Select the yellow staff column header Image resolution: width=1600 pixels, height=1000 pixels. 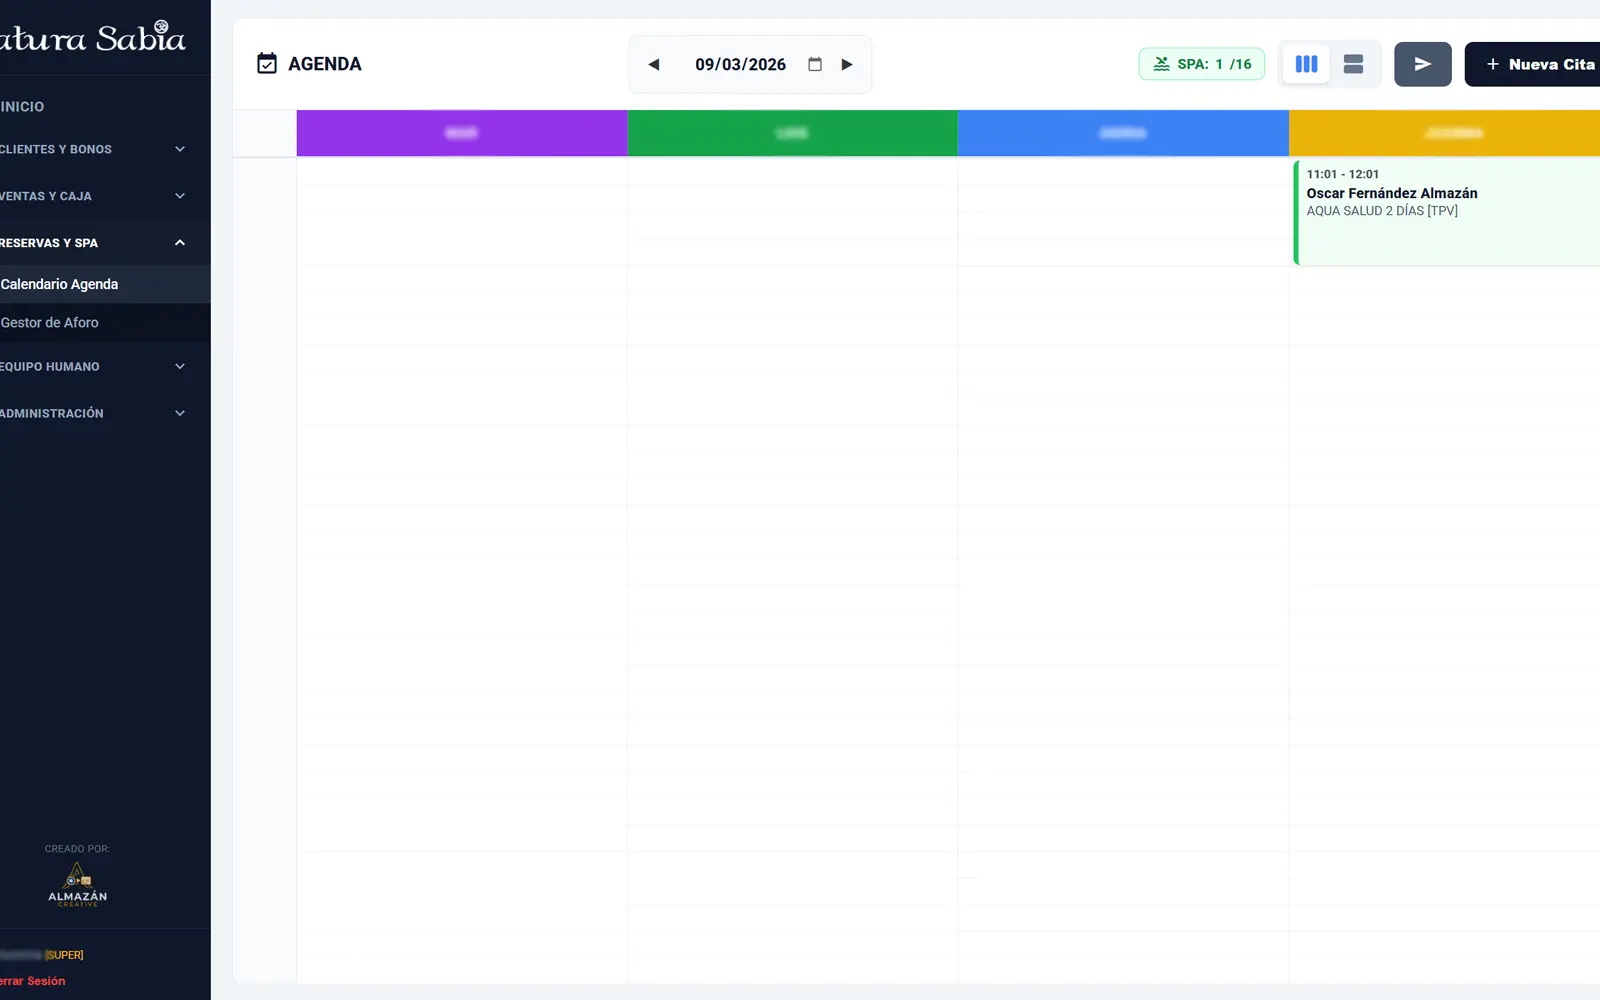[1444, 133]
